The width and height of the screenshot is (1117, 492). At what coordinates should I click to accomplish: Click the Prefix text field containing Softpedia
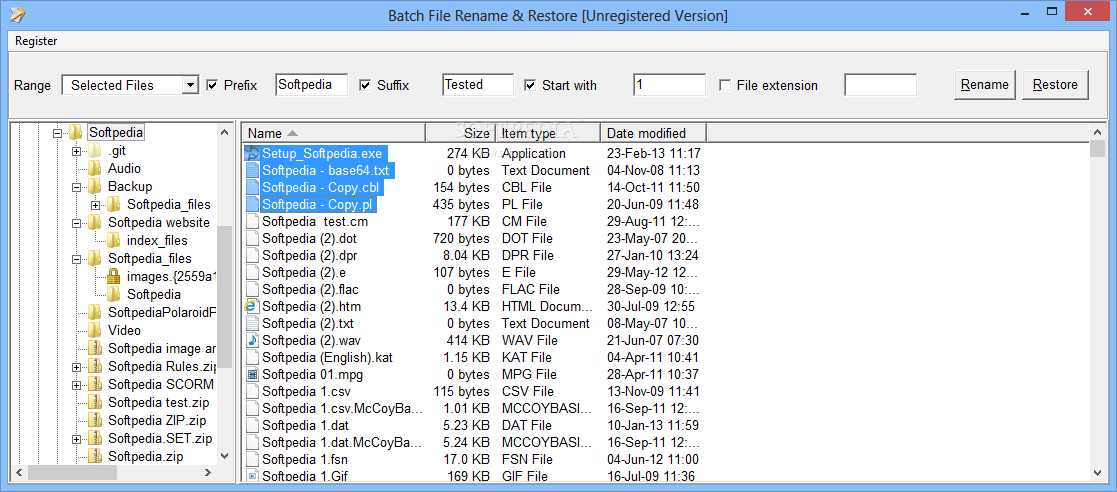click(311, 85)
